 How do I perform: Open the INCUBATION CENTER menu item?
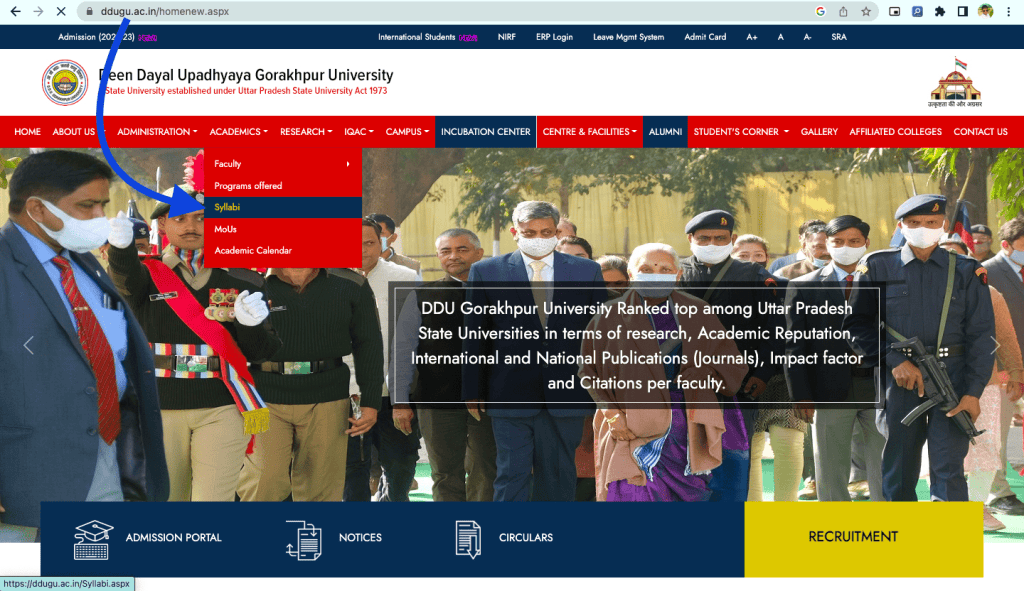coord(485,132)
